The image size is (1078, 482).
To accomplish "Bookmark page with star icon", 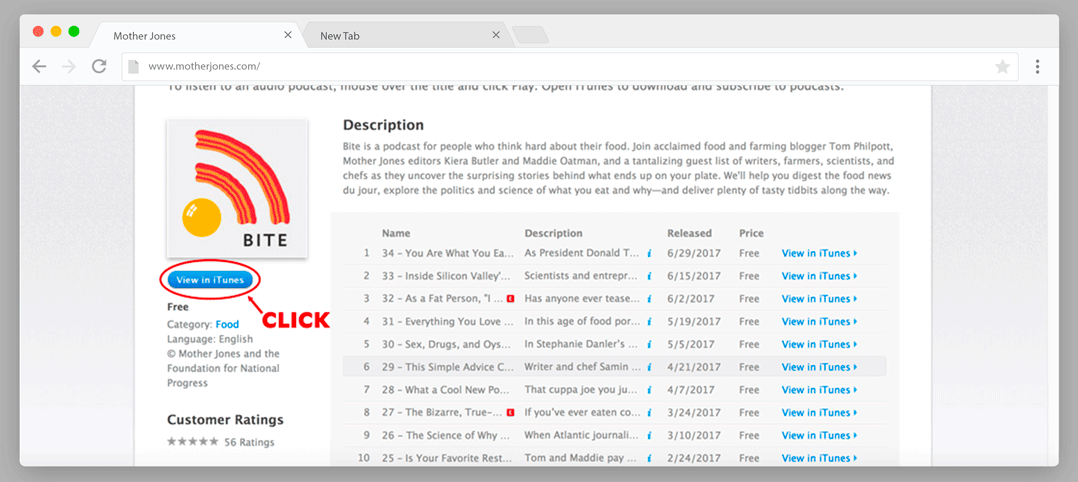I will click(x=1002, y=67).
